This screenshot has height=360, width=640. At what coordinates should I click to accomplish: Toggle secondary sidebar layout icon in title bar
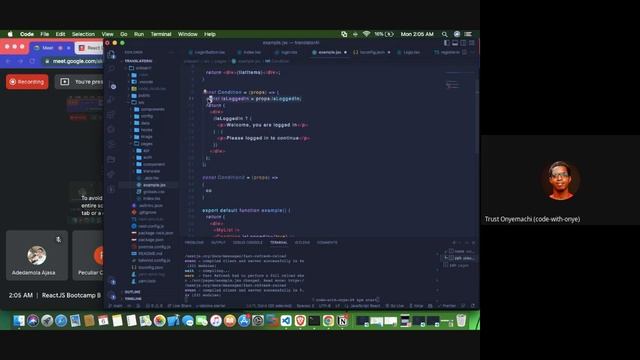pos(463,42)
